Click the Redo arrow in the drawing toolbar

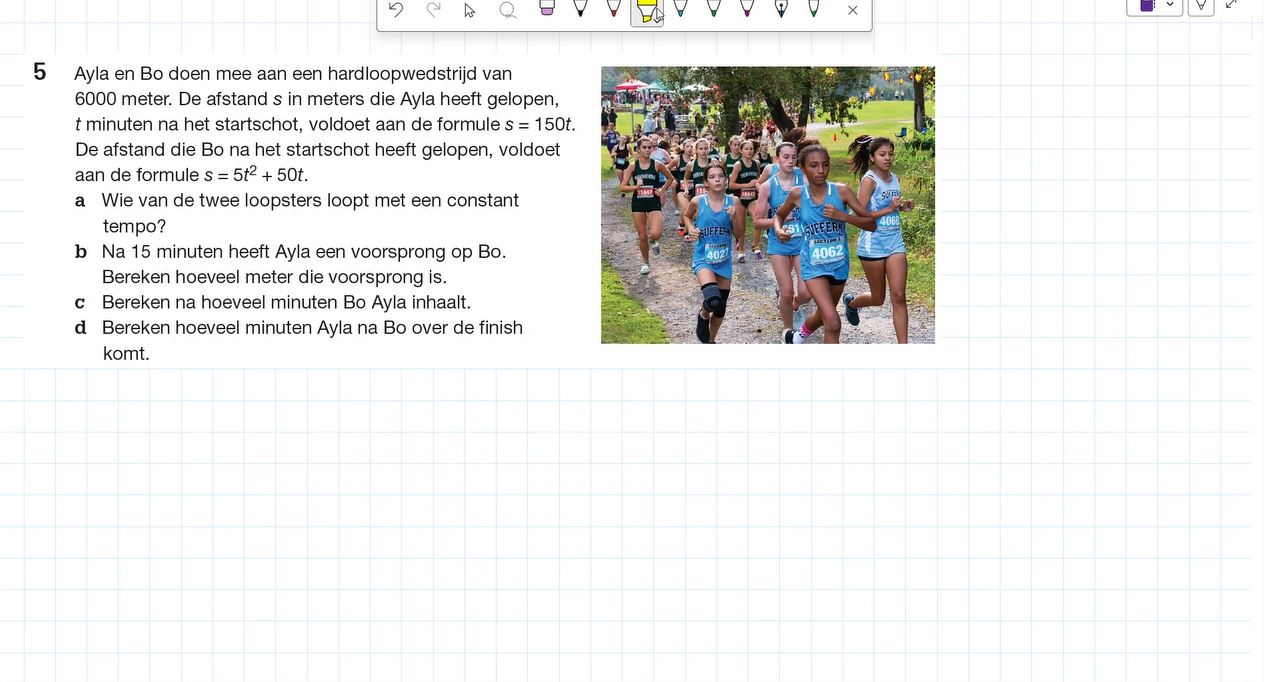click(433, 10)
